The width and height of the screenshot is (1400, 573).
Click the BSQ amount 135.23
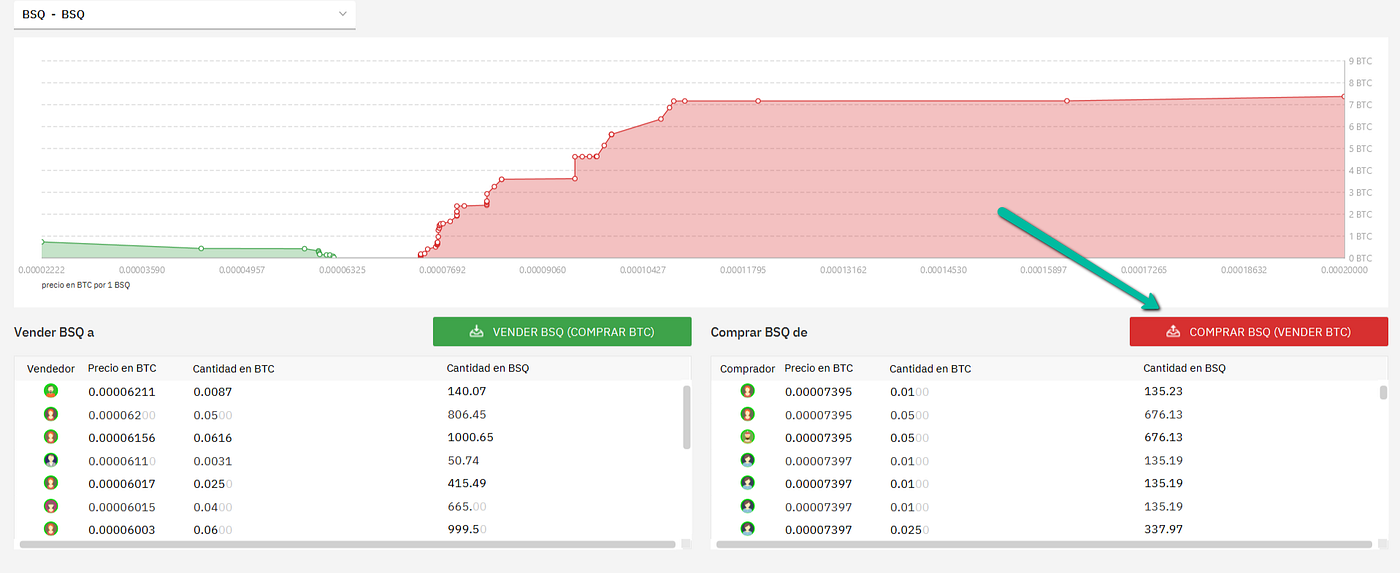tap(1163, 391)
